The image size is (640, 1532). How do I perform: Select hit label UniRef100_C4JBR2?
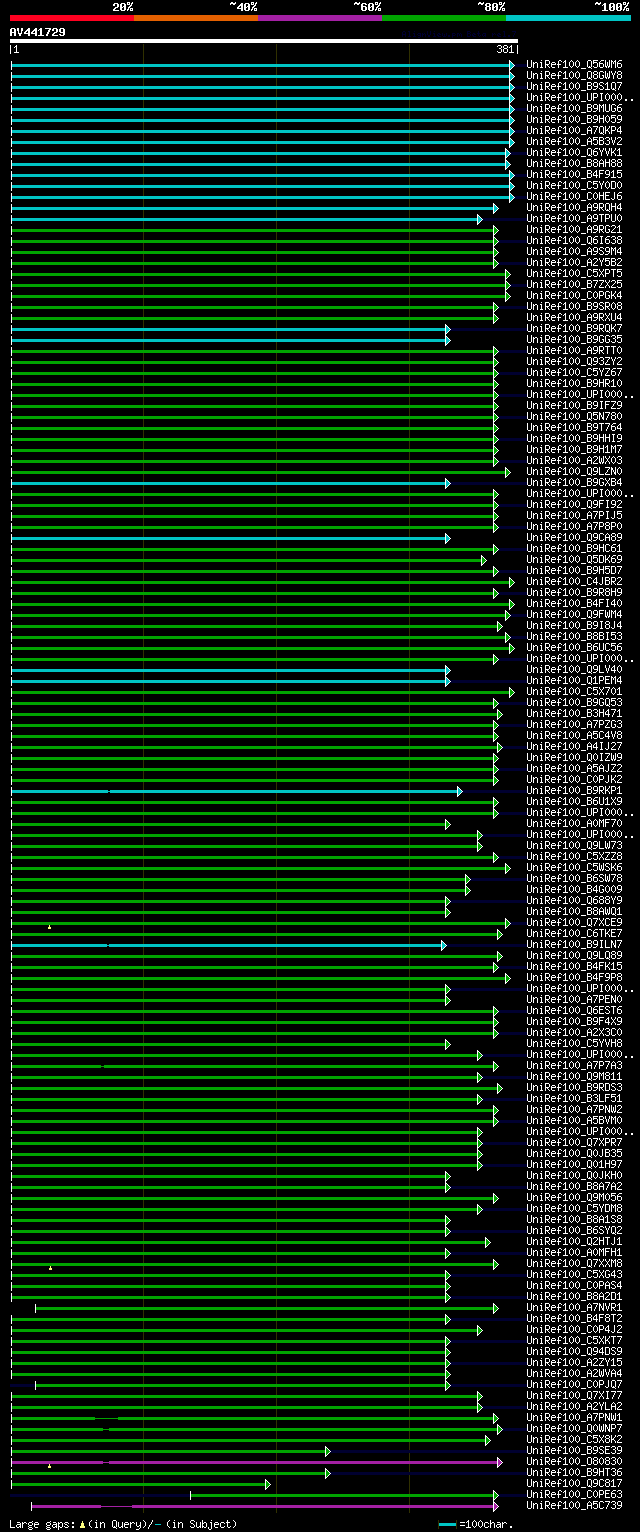(x=574, y=582)
